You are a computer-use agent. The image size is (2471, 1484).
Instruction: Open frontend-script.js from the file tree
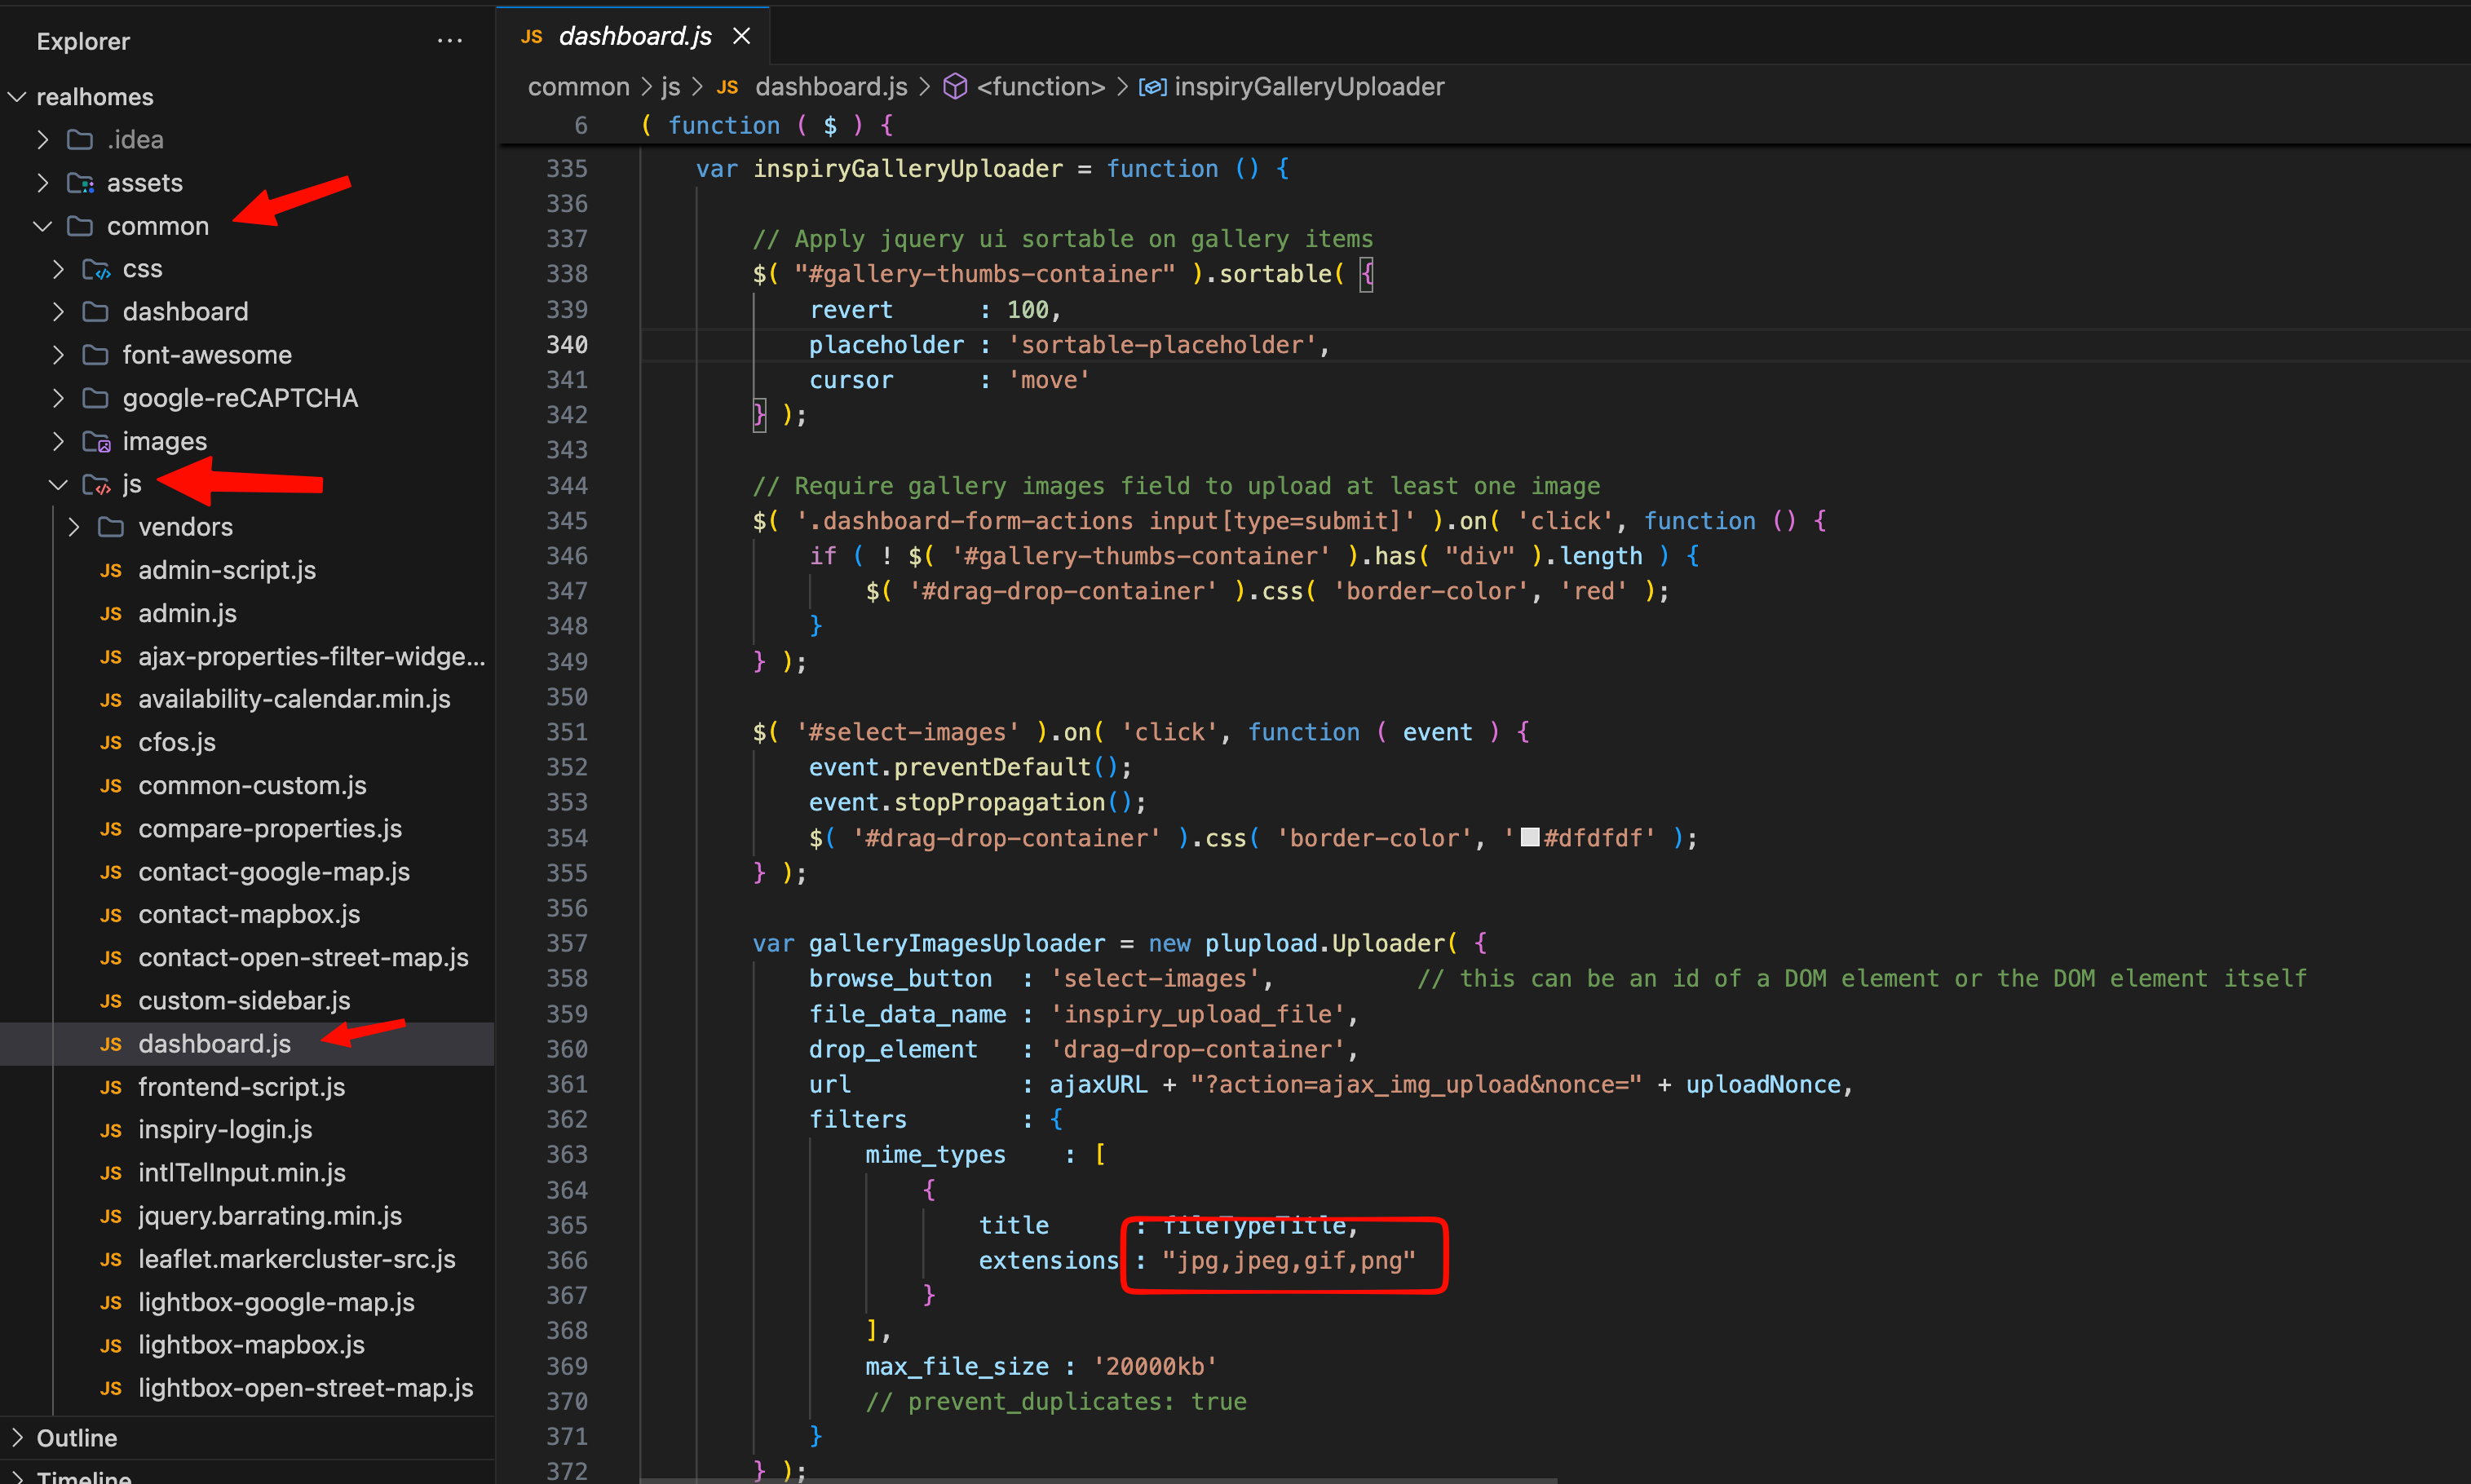pos(241,1086)
